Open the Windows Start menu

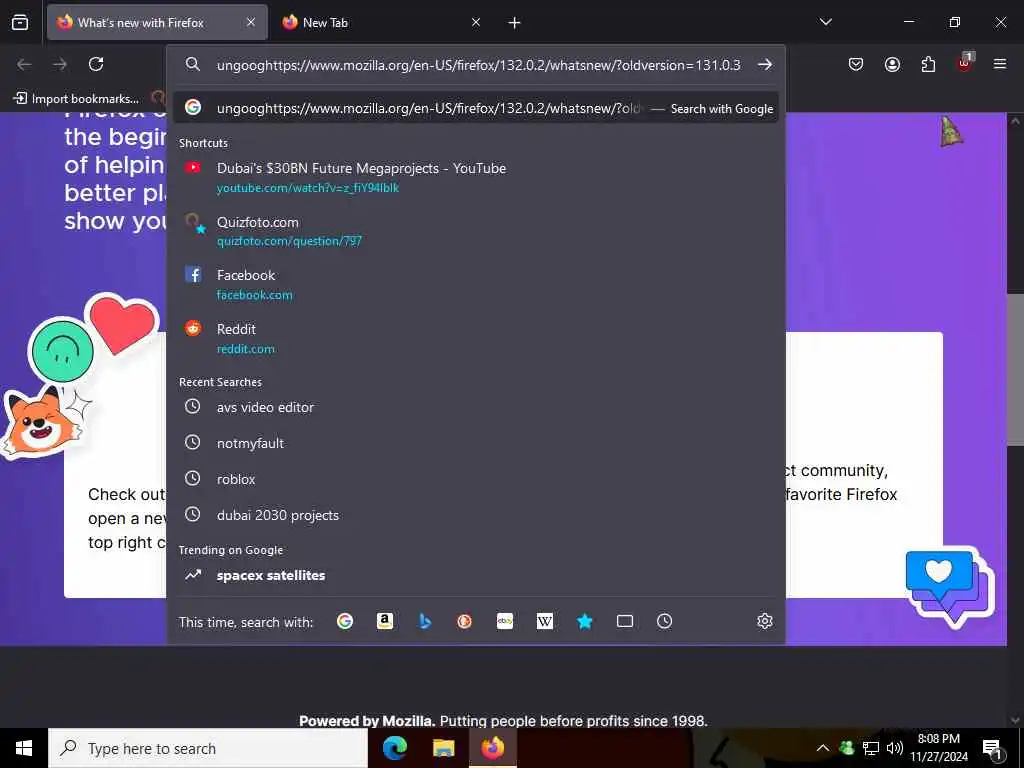[x=24, y=748]
